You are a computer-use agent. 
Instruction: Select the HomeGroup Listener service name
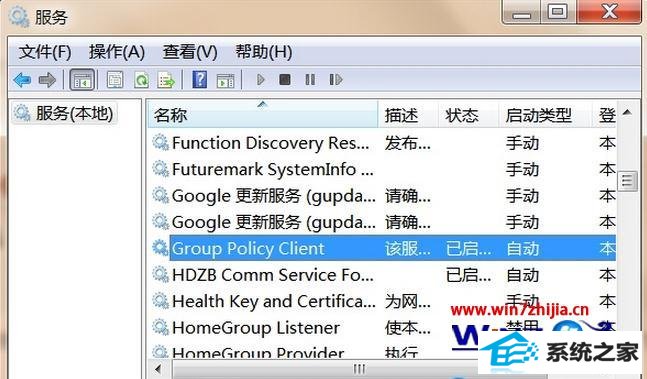click(x=256, y=328)
